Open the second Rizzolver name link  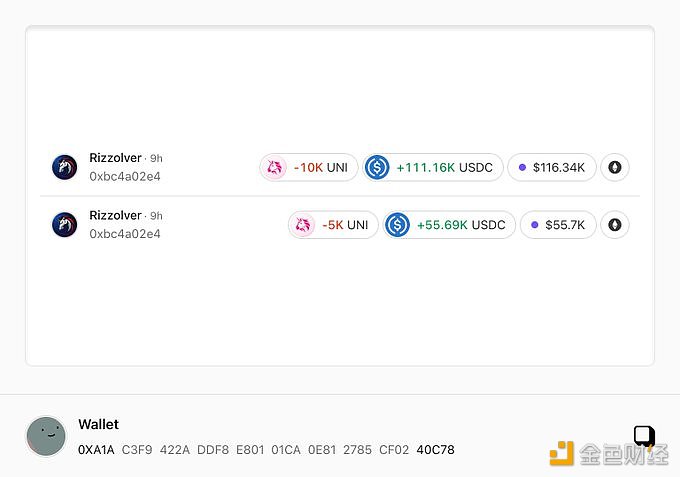(115, 215)
